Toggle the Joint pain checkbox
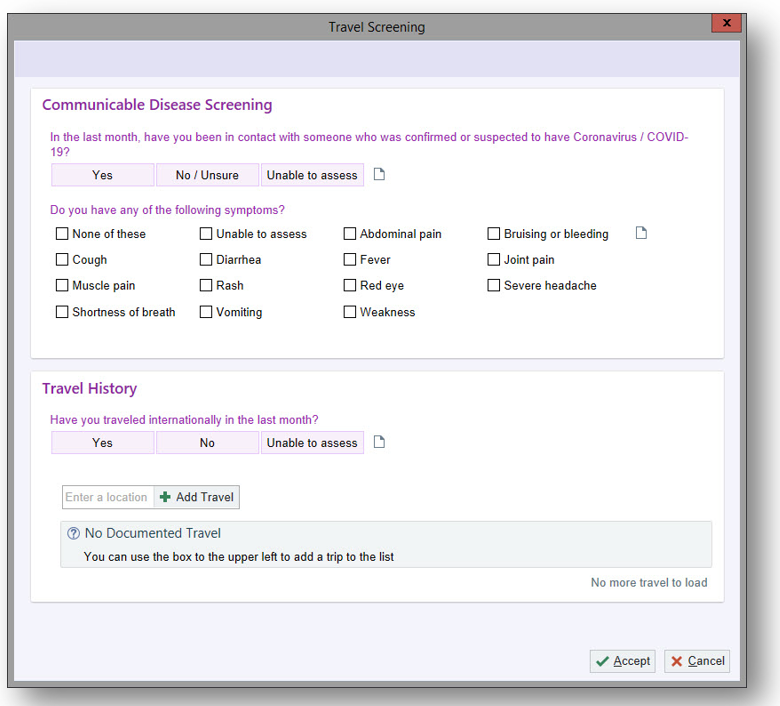Screen dimensions: 780x706 [x=494, y=260]
